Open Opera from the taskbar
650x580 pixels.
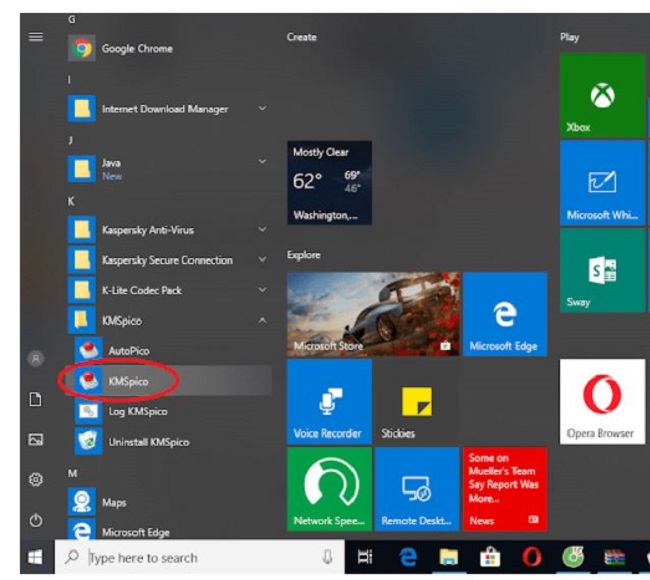point(531,557)
